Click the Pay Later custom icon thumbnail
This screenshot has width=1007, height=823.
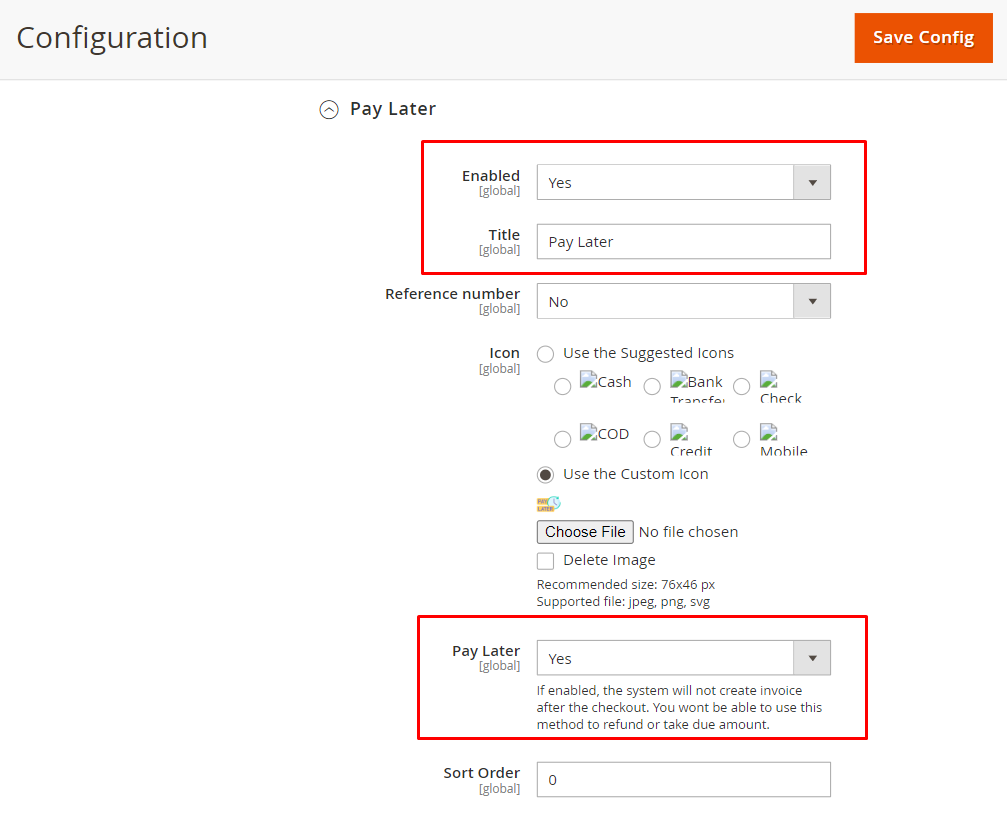click(x=549, y=504)
